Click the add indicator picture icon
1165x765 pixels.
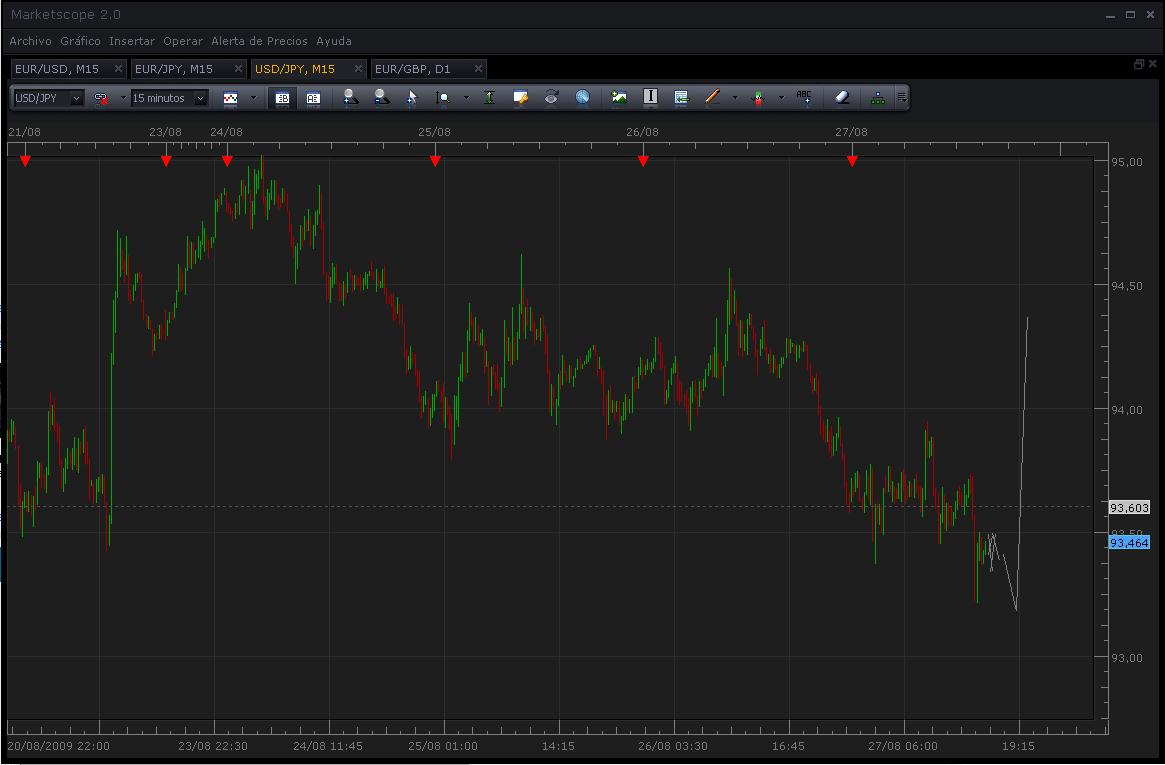[619, 97]
